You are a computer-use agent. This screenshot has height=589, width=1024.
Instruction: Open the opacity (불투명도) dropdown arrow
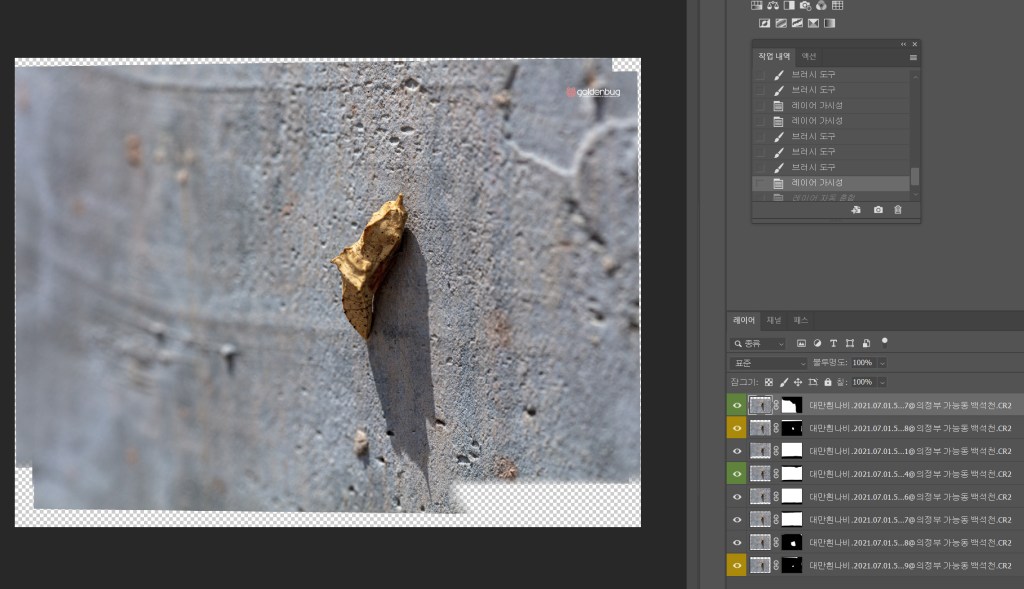(881, 363)
